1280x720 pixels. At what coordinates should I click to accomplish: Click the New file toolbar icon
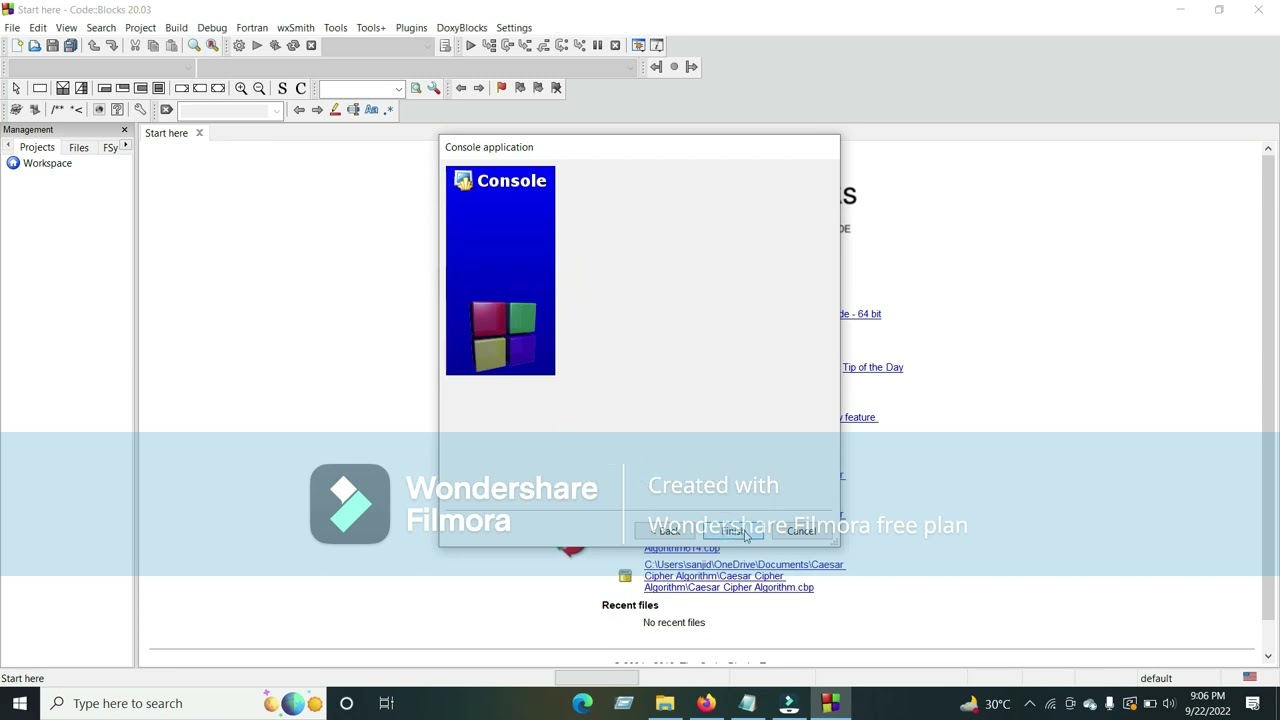[16, 46]
